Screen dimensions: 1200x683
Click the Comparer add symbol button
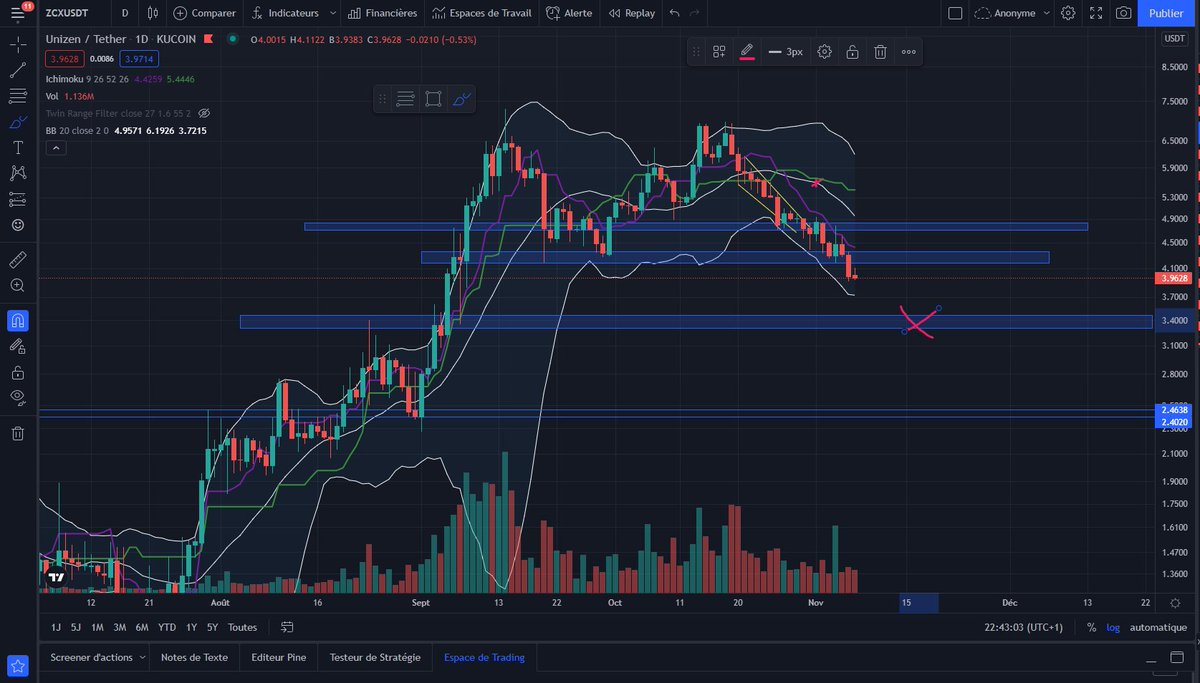pos(204,13)
